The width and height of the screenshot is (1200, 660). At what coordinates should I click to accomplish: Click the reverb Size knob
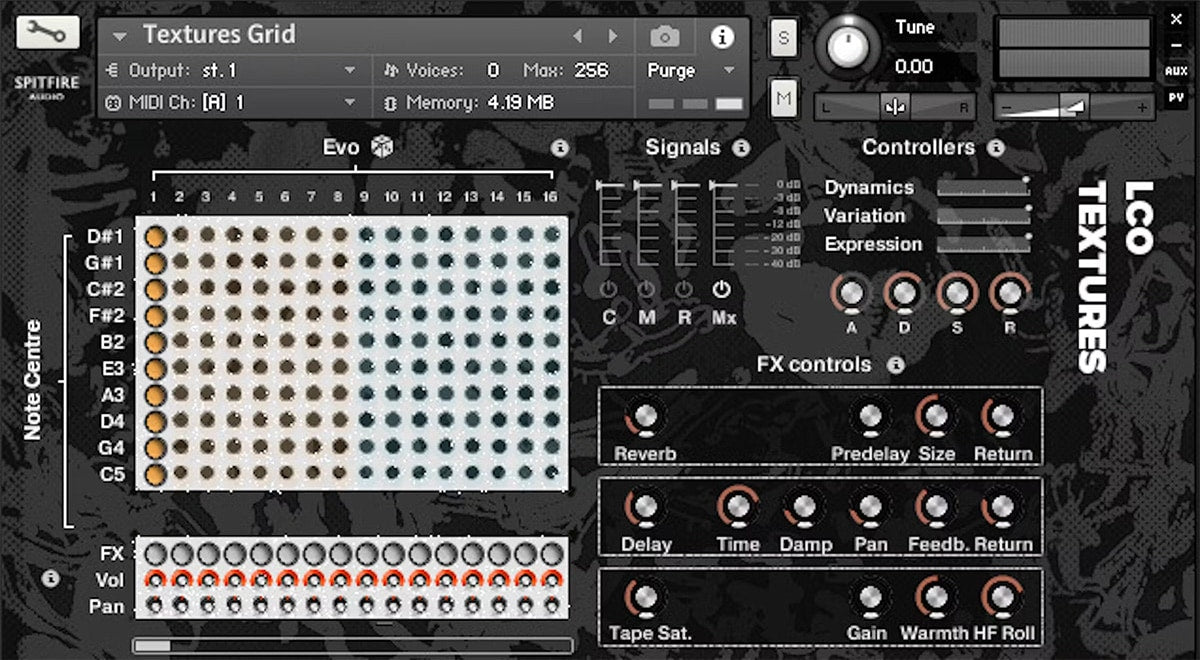click(936, 418)
